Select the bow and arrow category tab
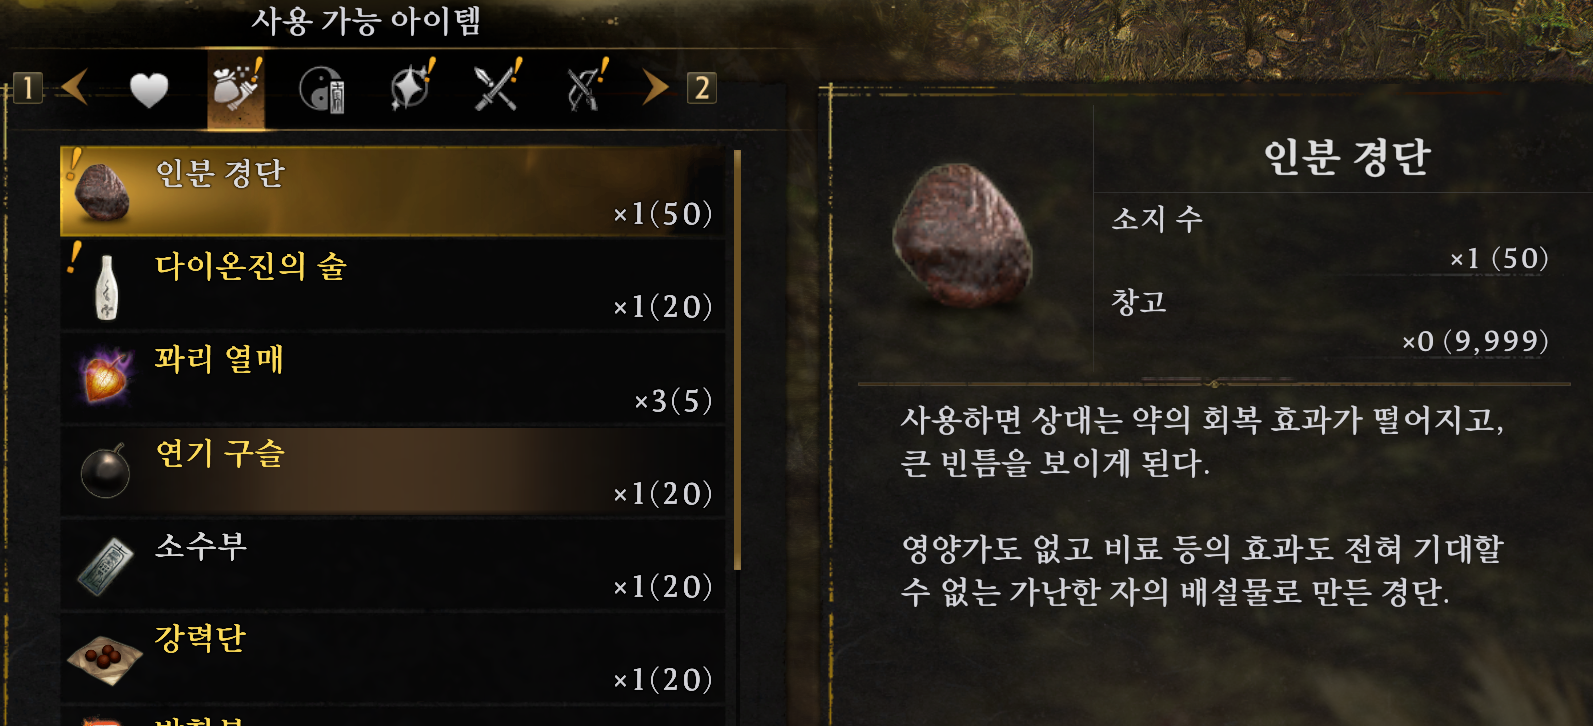The image size is (1593, 726). (x=586, y=86)
